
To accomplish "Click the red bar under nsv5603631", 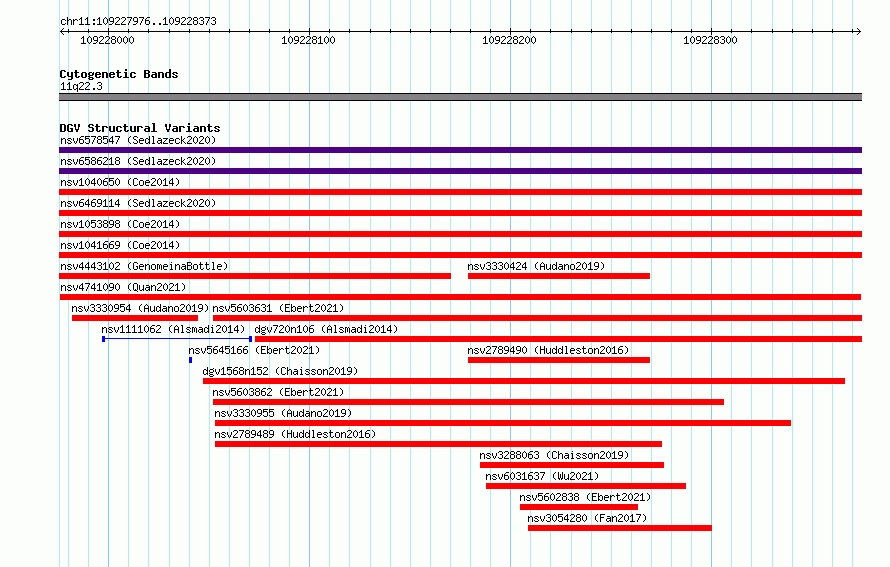I will pos(538,318).
